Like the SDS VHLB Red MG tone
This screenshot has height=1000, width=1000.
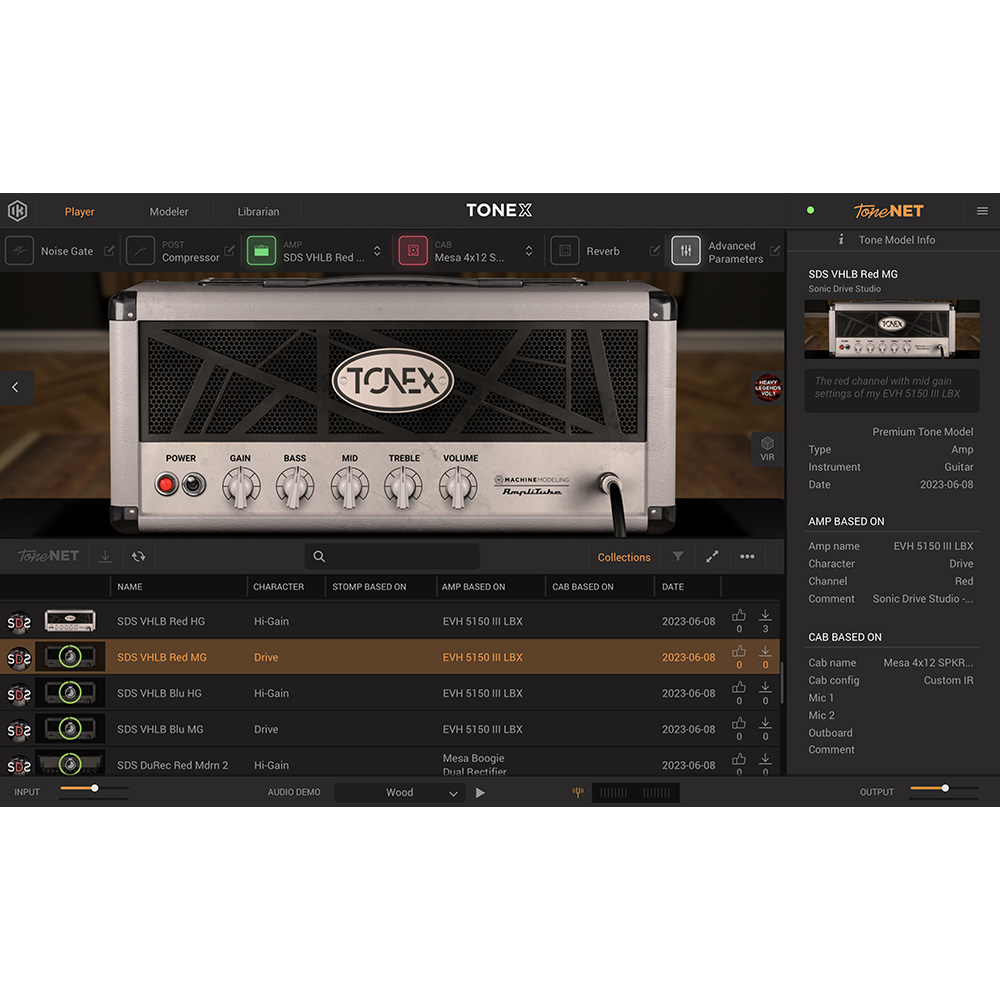pos(739,651)
